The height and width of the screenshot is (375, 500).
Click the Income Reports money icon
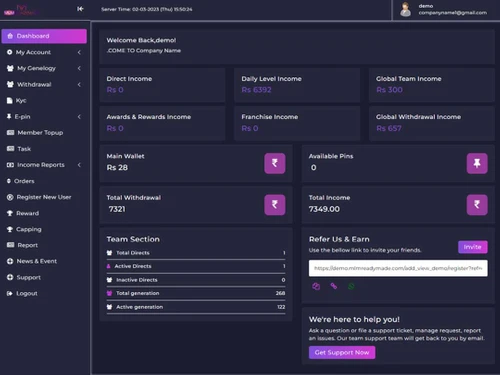click(x=10, y=165)
